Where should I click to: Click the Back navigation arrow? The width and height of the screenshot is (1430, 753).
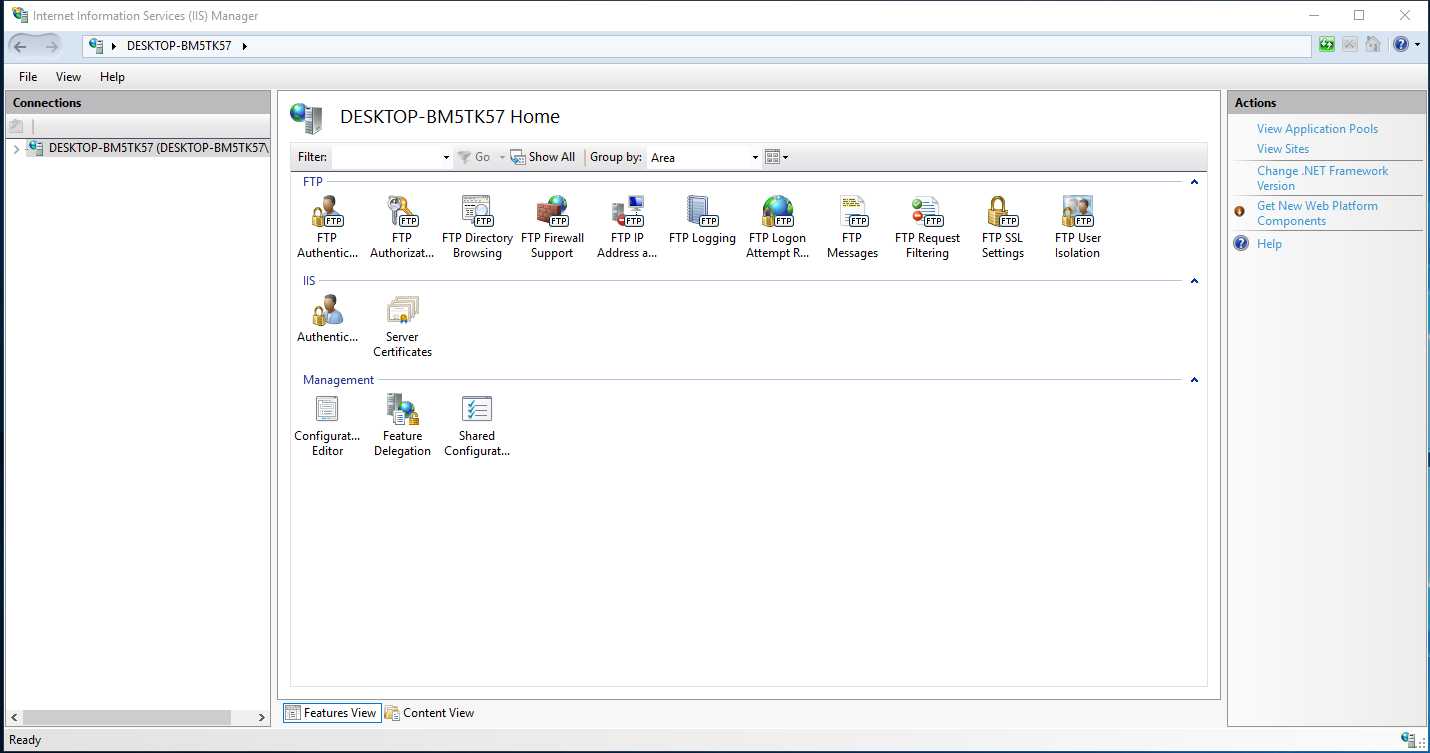pyautogui.click(x=20, y=46)
